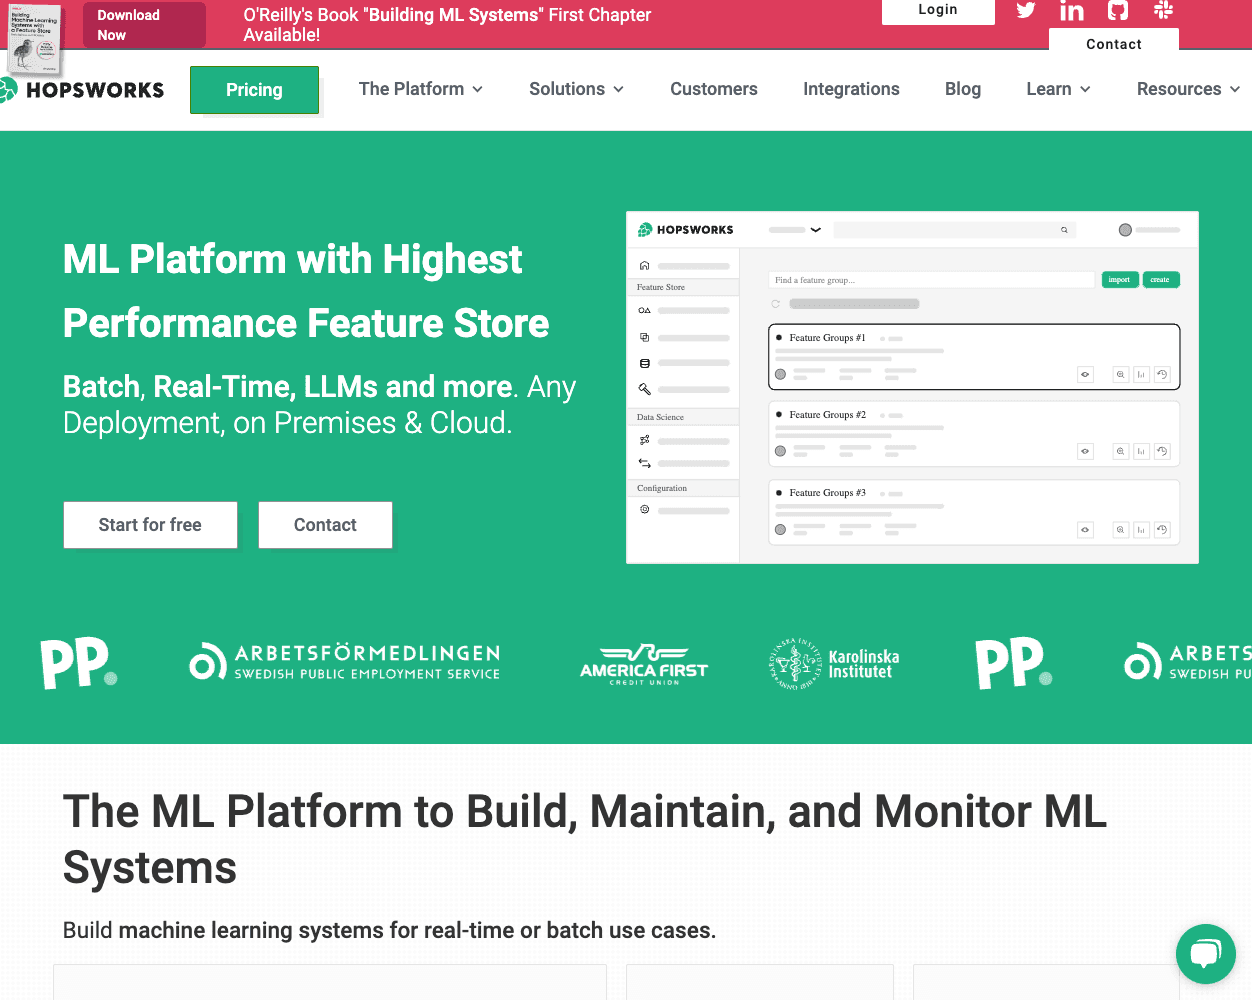Viewport: 1252px width, 1000px height.
Task: Expand the Resources dropdown
Action: 1189,89
